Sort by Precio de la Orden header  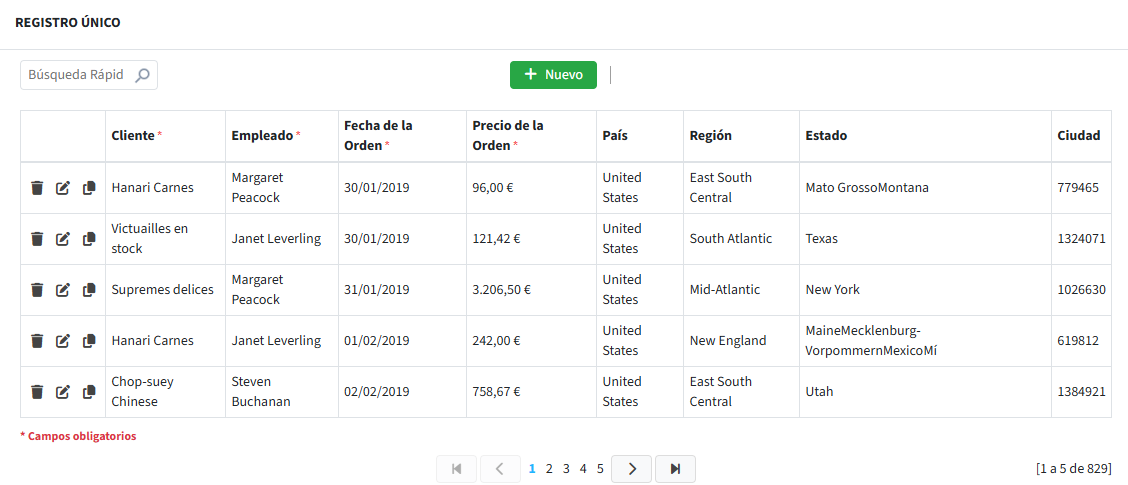(507, 136)
